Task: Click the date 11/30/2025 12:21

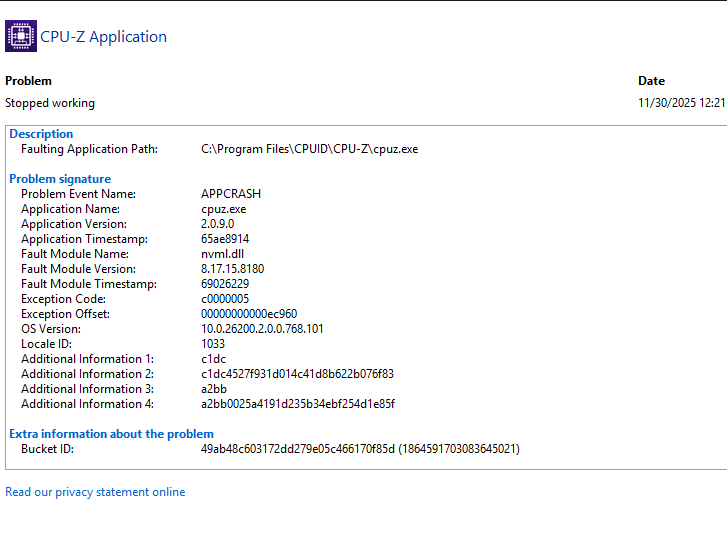Action: coord(682,103)
